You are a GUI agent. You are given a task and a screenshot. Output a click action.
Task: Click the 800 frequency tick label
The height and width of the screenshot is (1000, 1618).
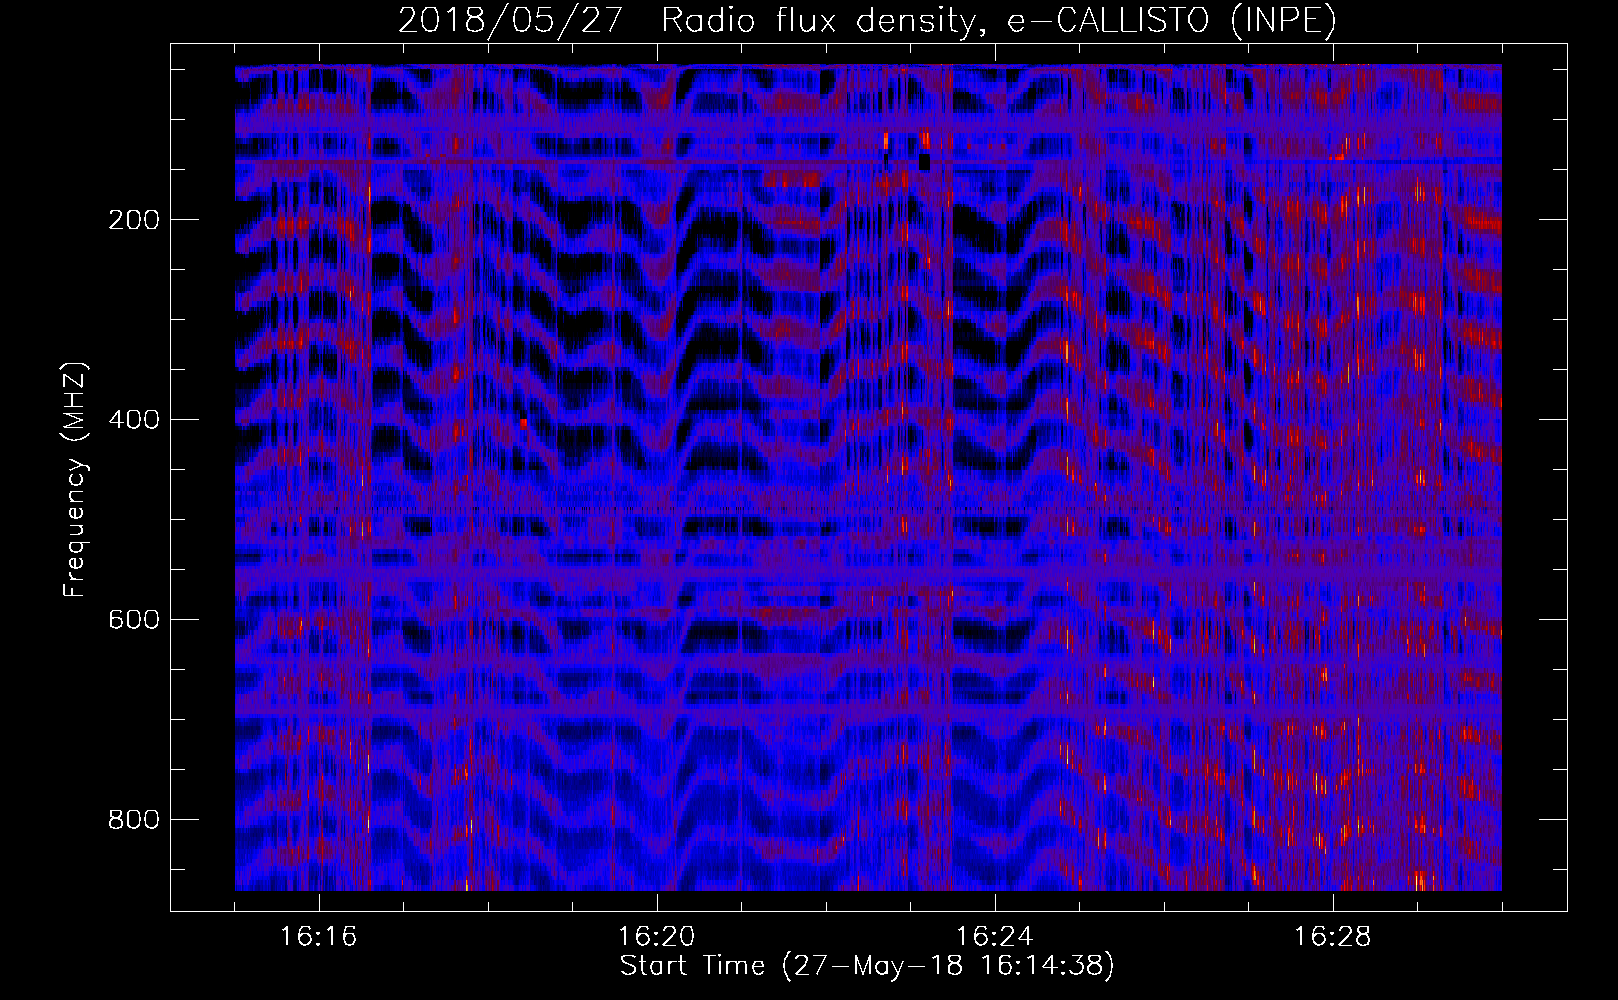click(134, 820)
